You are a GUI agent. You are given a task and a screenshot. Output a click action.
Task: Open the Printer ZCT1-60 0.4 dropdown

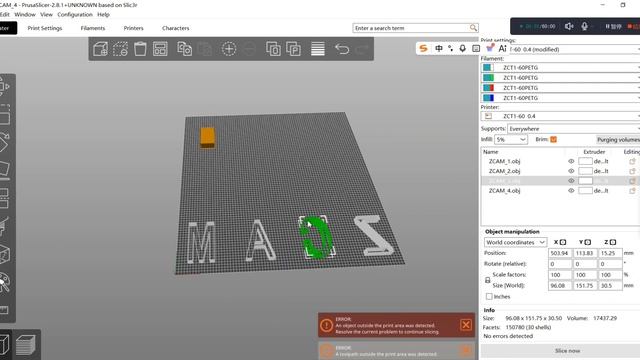tap(560, 116)
